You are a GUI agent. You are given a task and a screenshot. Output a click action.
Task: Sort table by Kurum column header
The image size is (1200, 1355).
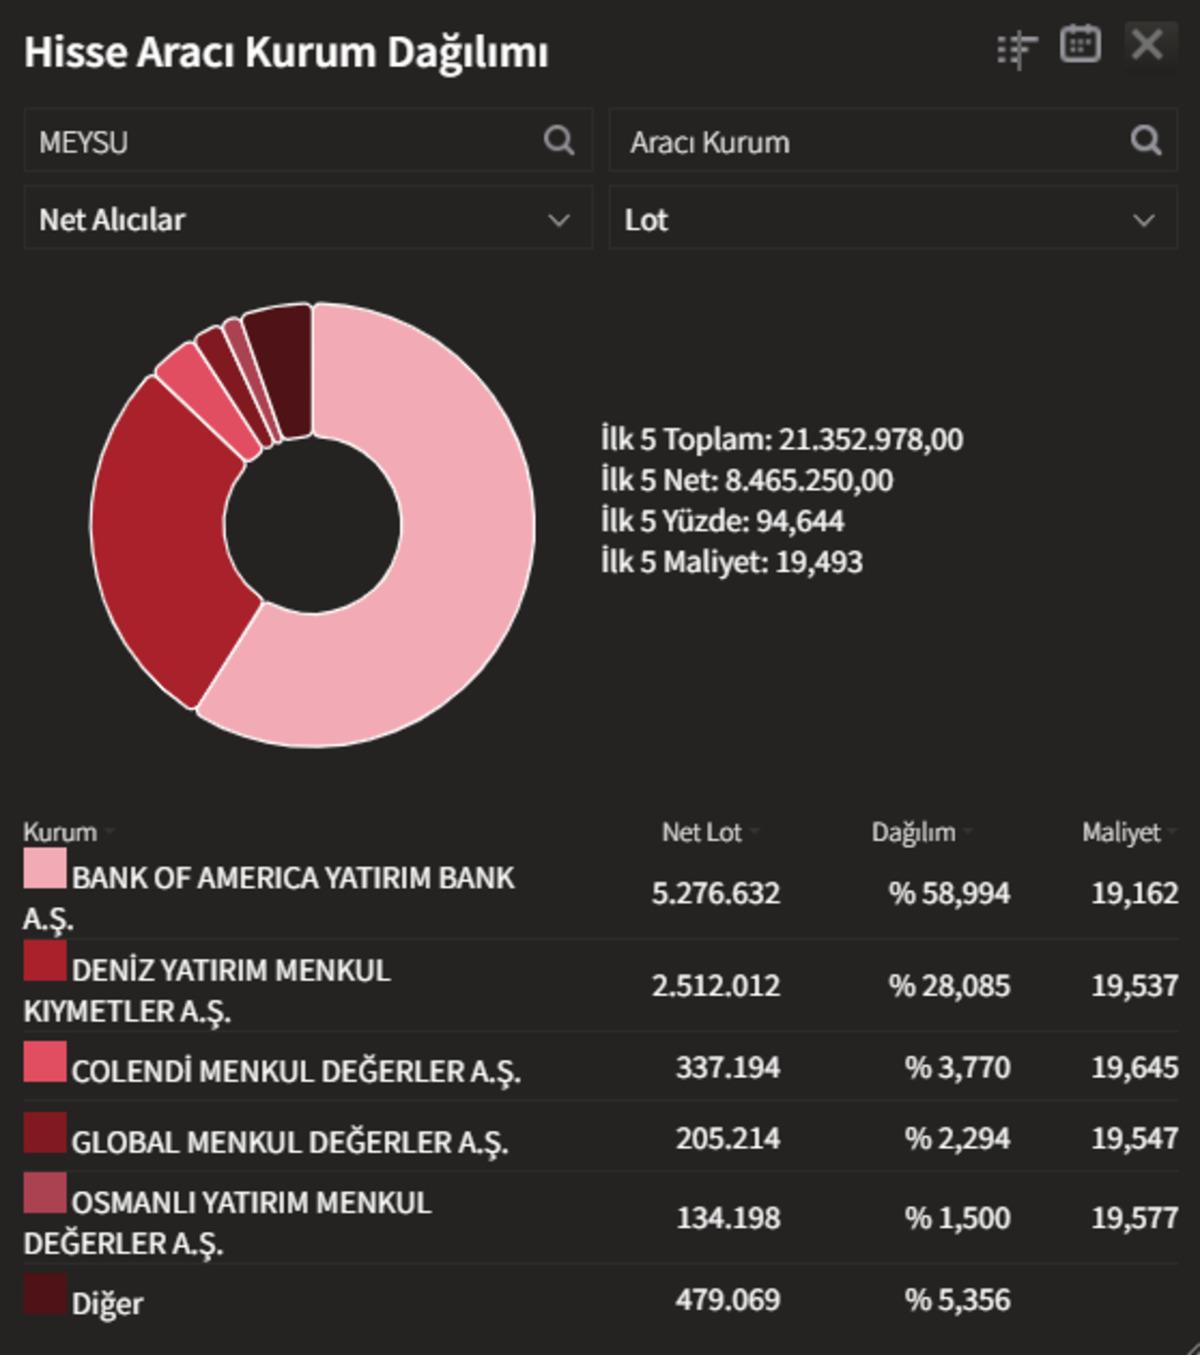click(60, 832)
